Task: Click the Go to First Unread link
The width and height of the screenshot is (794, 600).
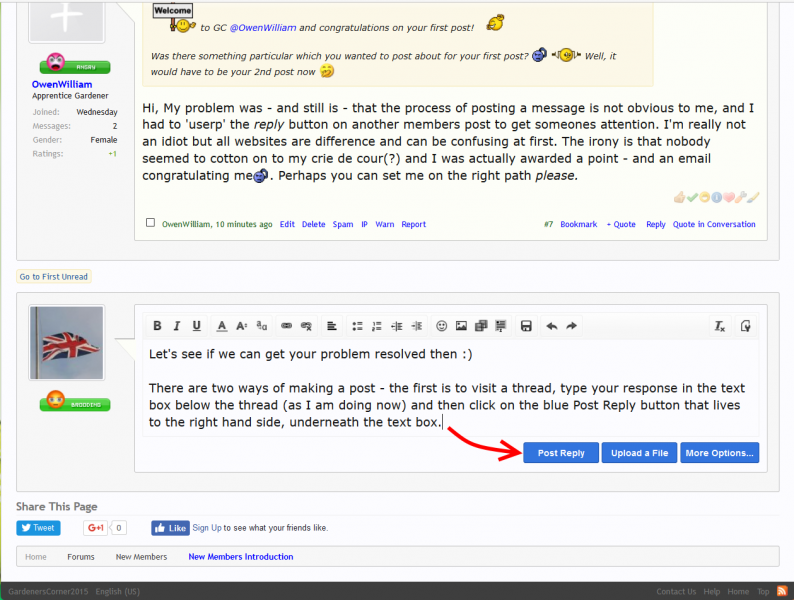Action: 53,277
